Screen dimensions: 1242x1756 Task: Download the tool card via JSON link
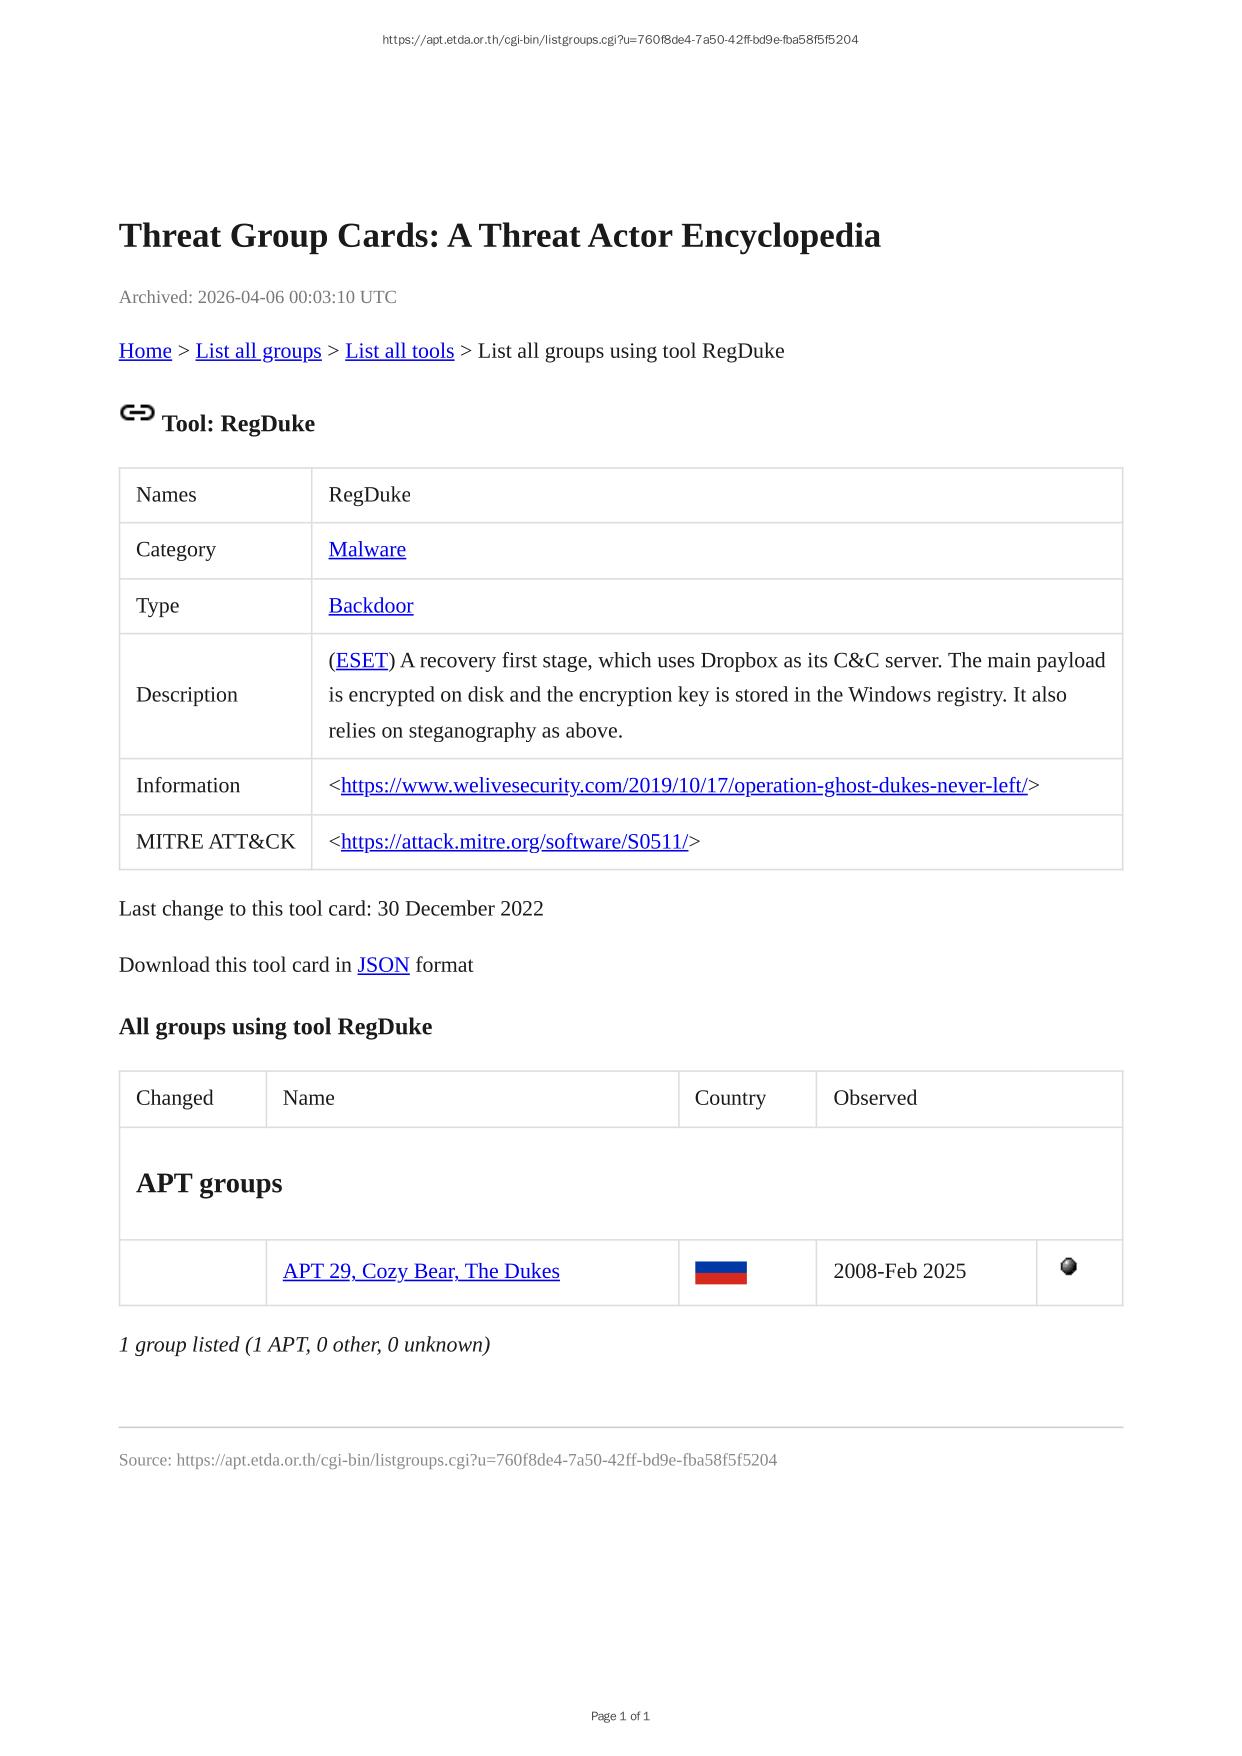[x=383, y=965]
